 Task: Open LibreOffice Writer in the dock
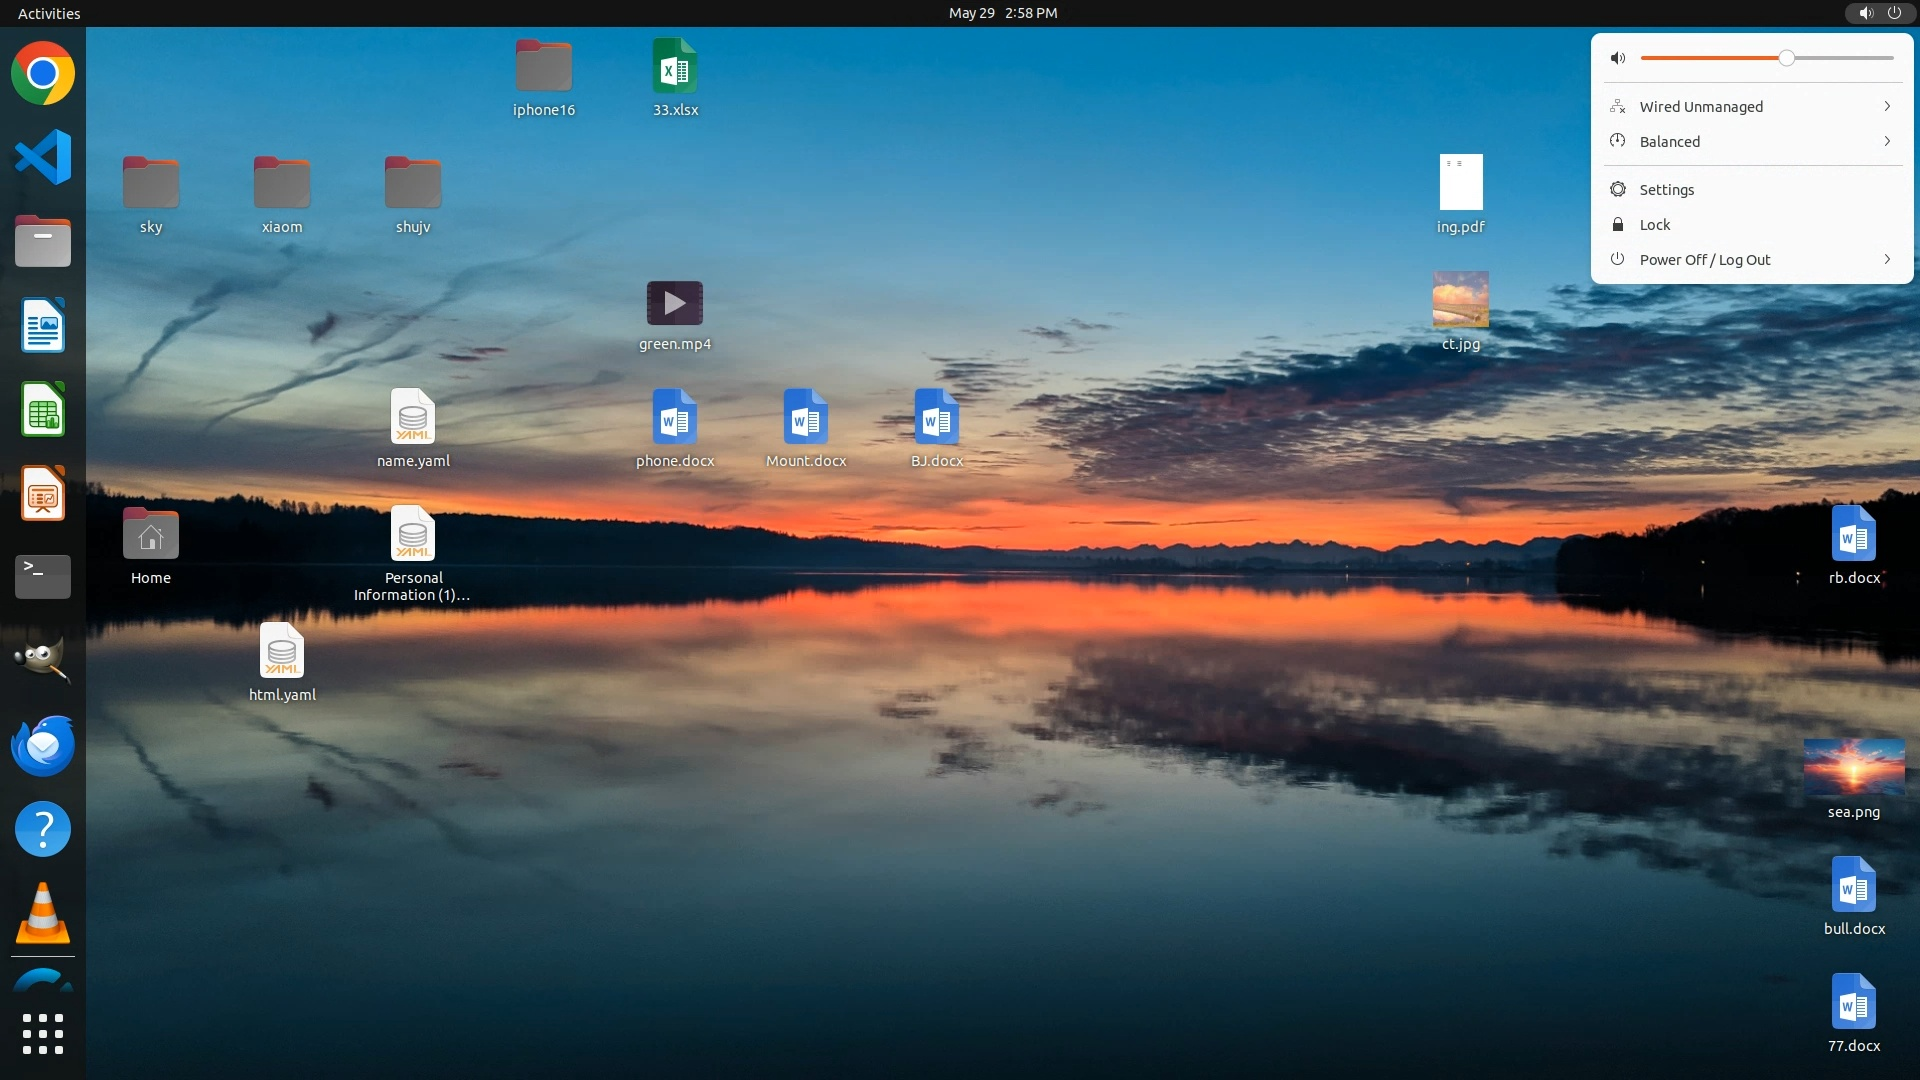click(x=43, y=325)
